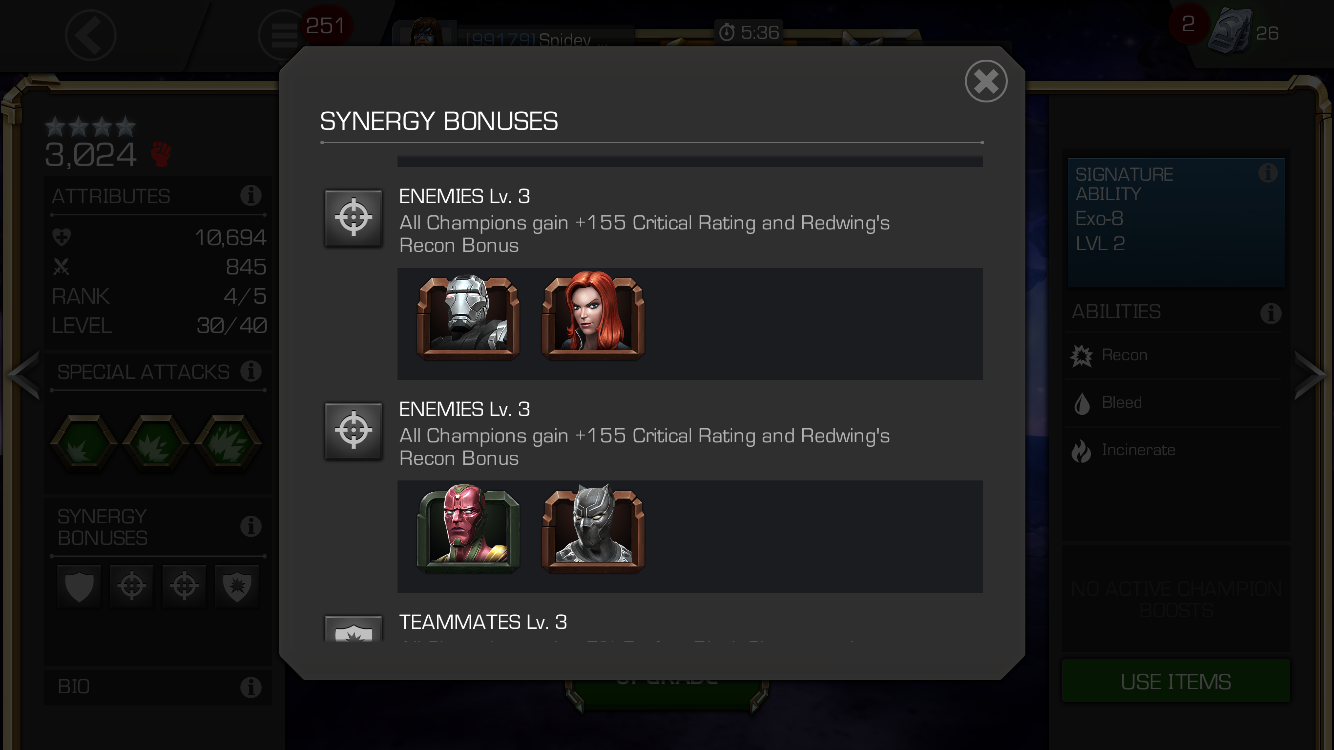Use Items green button
The image size is (1334, 750).
coord(1176,681)
